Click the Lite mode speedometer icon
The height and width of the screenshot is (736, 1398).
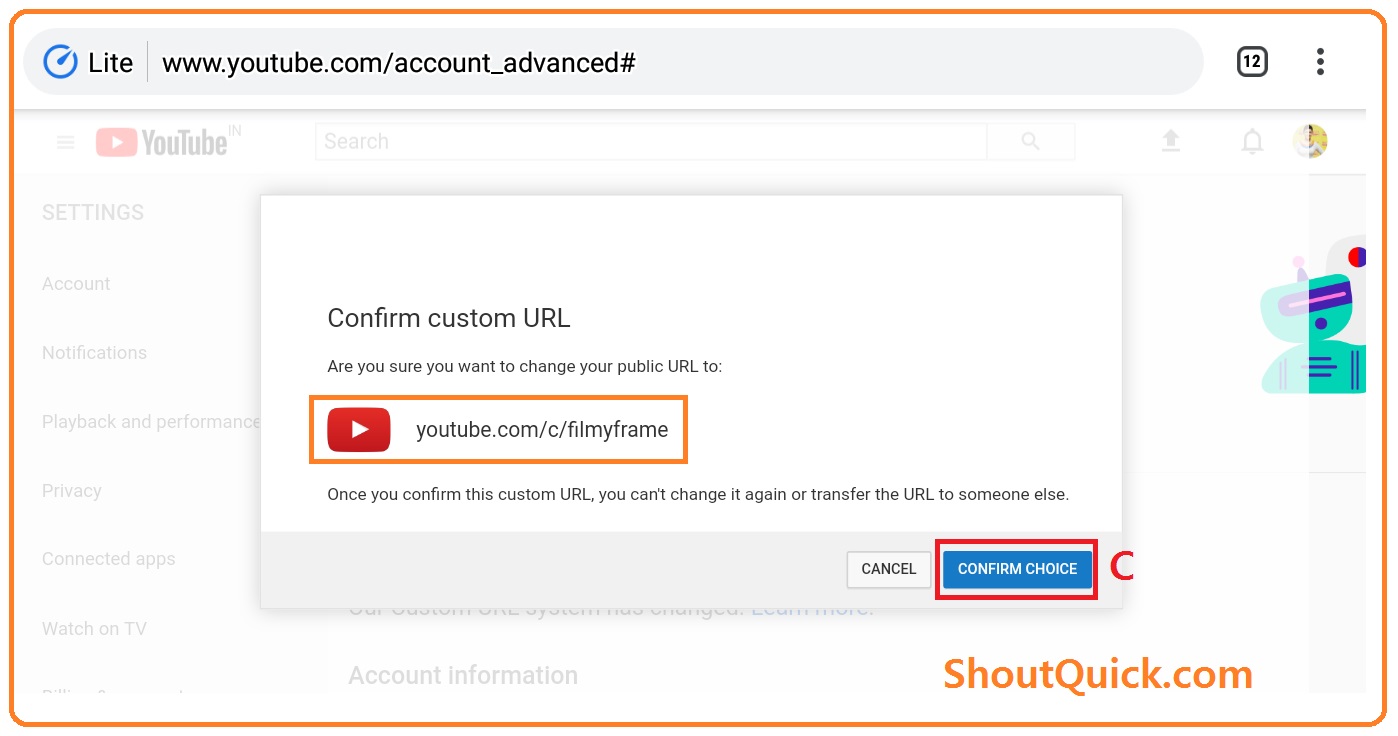pos(61,62)
